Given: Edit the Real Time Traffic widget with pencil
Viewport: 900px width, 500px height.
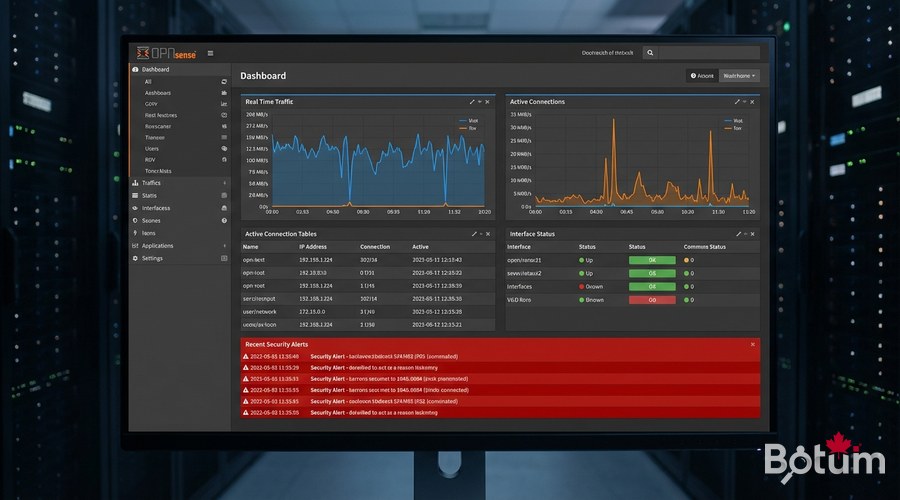Looking at the screenshot, I should (x=472, y=102).
